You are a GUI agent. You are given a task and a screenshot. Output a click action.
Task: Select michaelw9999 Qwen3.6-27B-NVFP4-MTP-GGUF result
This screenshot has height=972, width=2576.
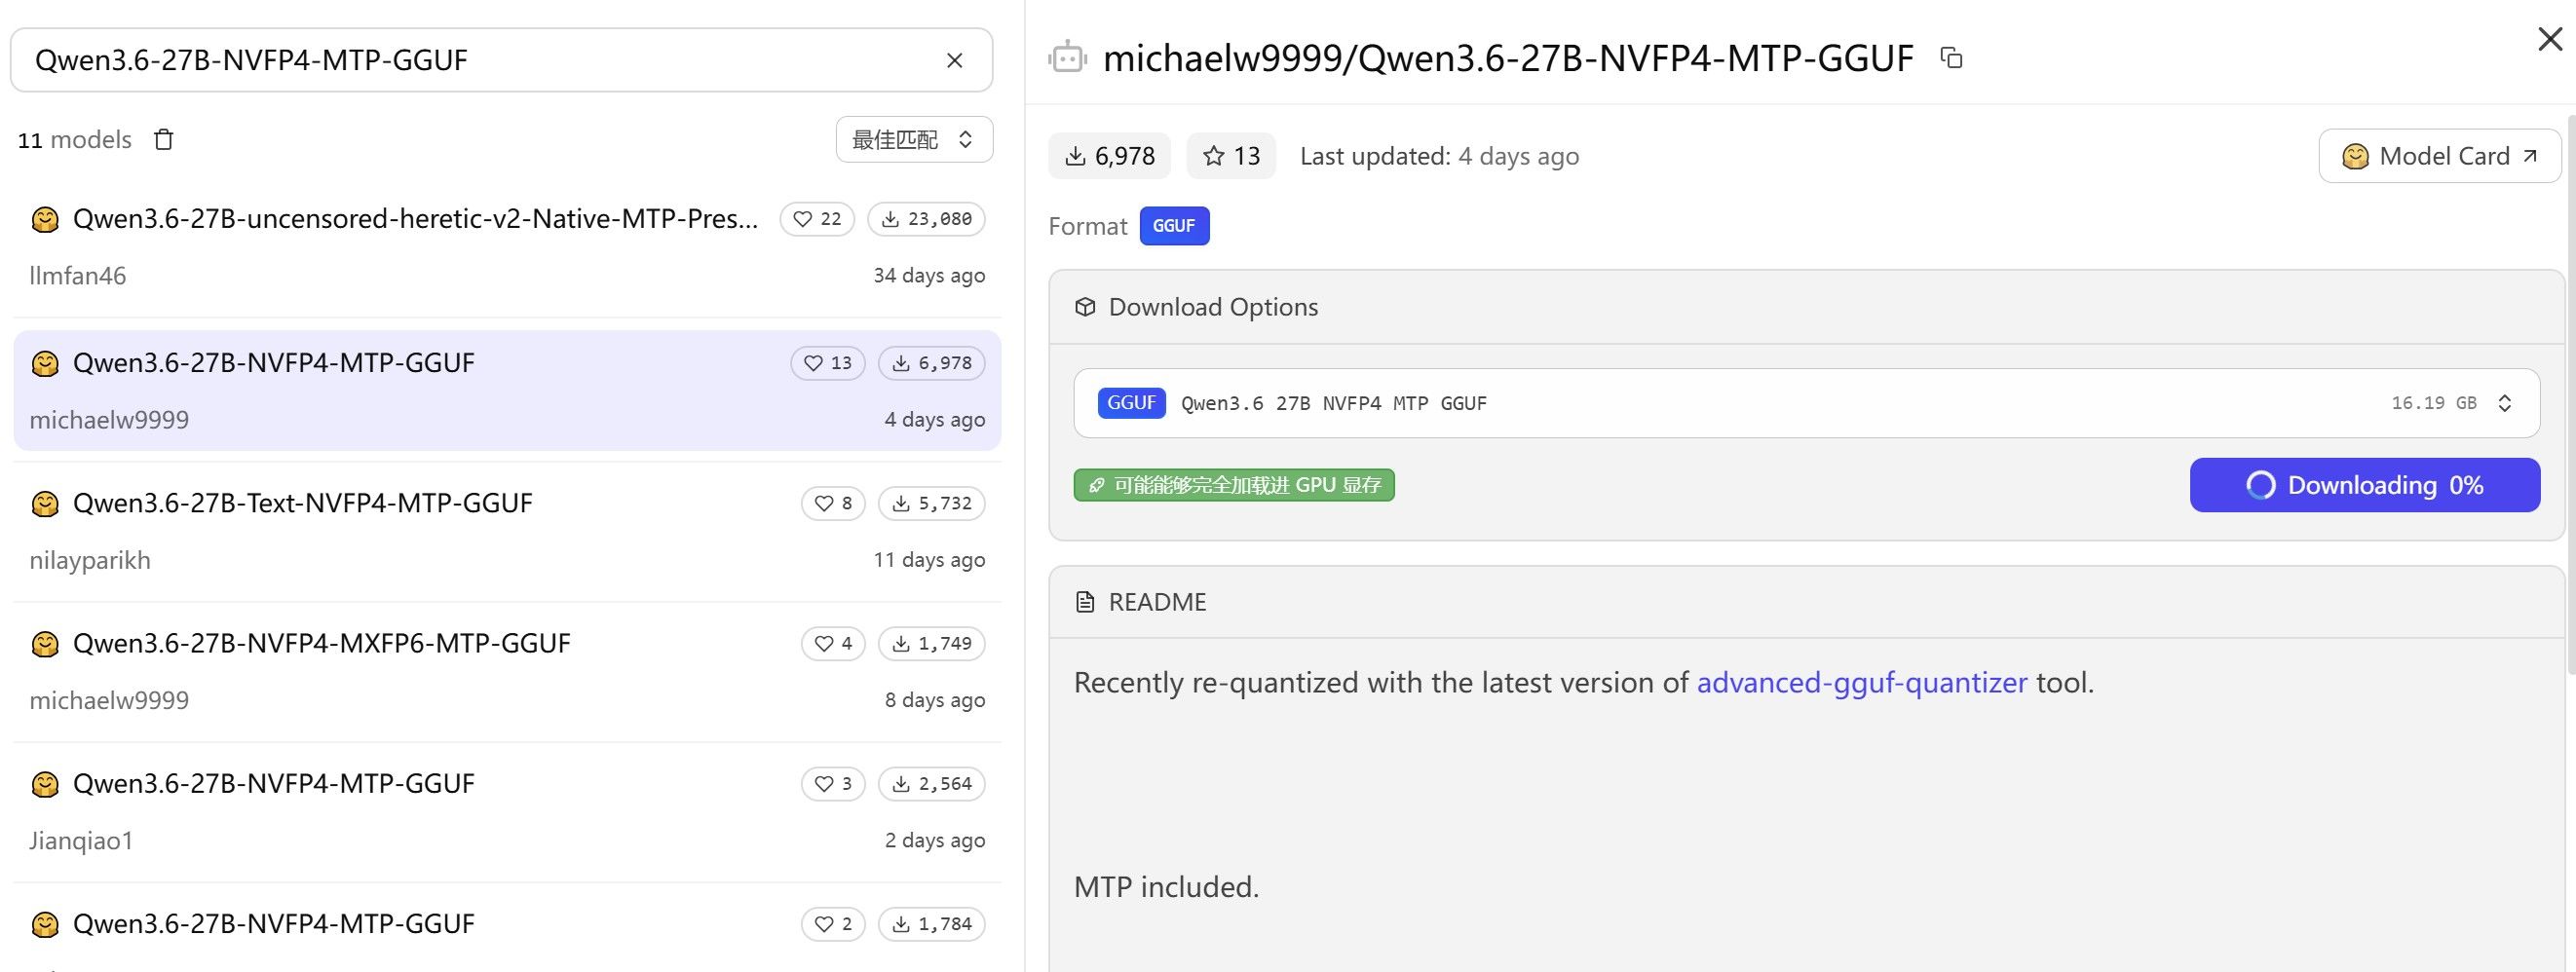507,390
